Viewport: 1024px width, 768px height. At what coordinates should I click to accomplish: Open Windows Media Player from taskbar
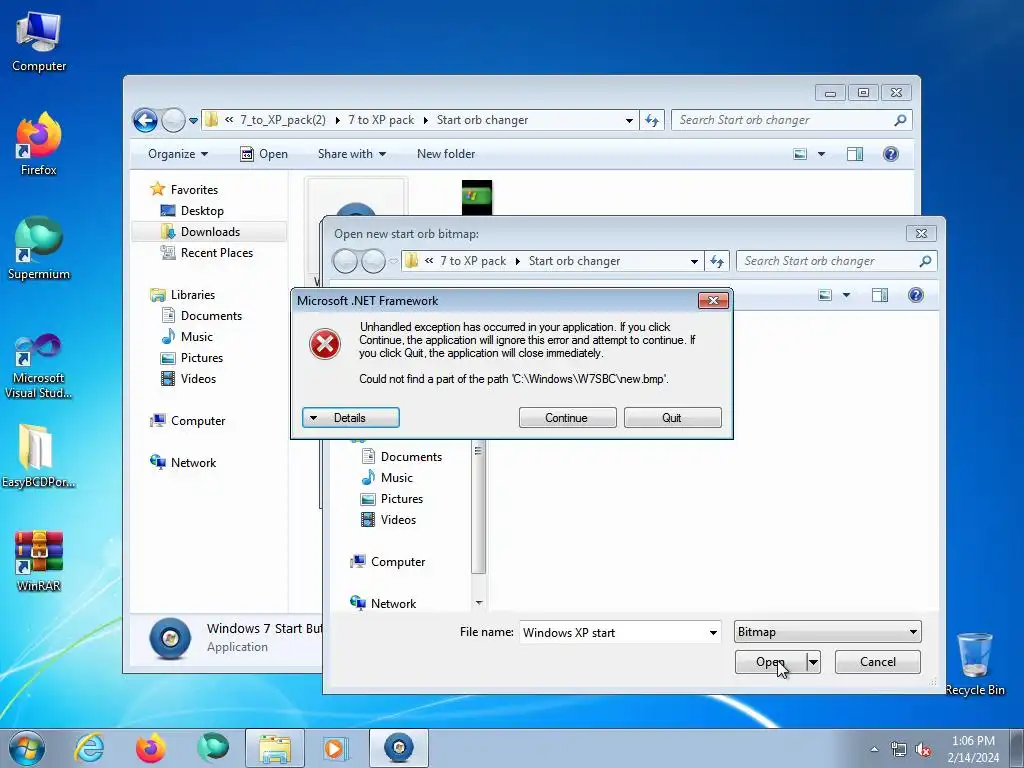(x=336, y=748)
